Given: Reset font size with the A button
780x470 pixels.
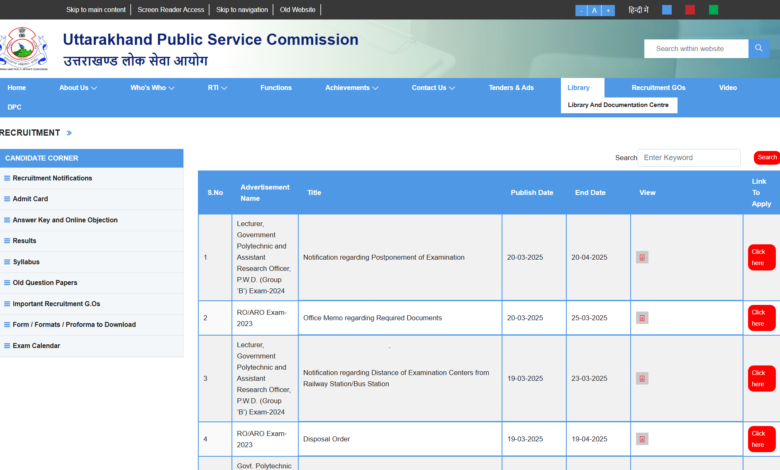Looking at the screenshot, I should point(594,10).
